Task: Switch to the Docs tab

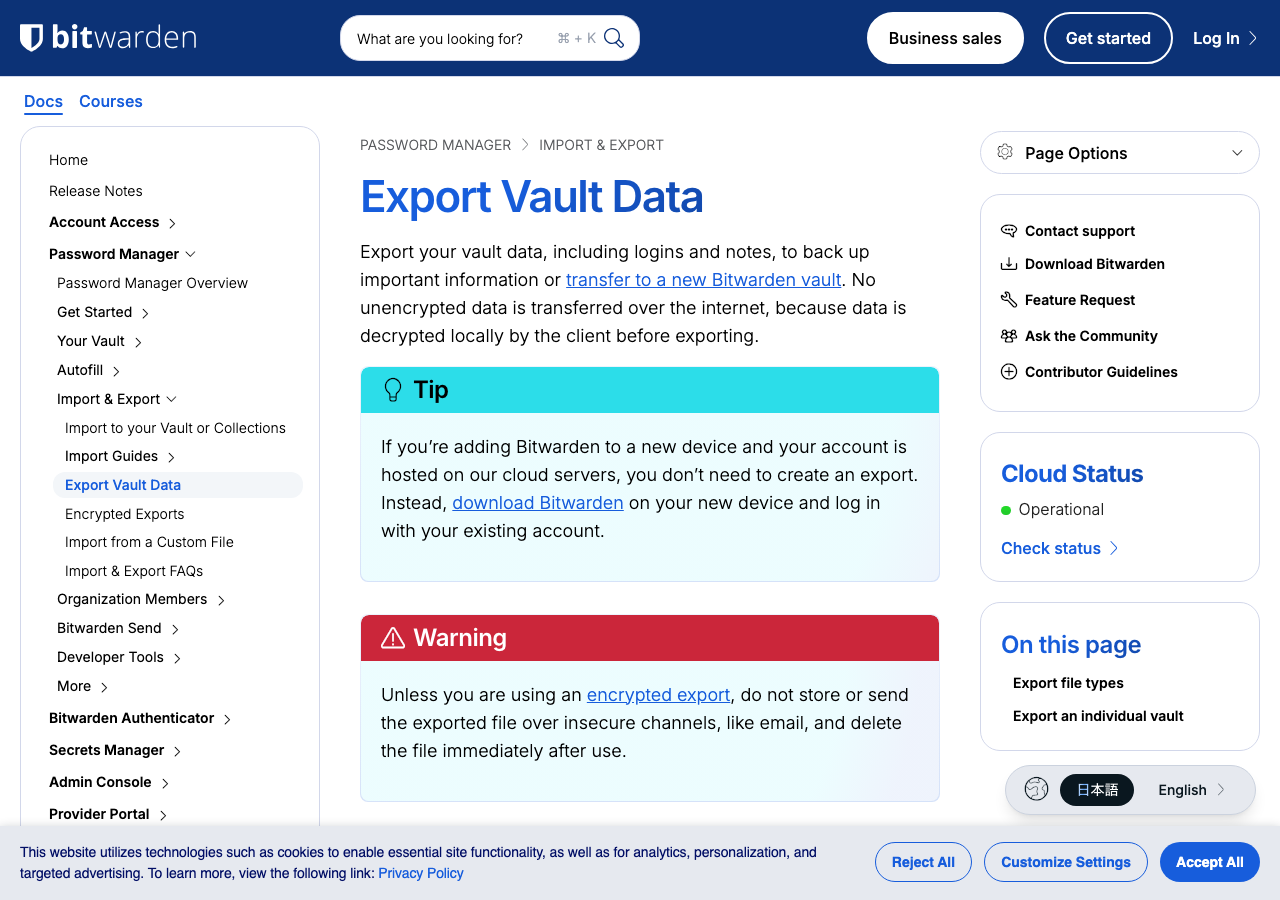Action: tap(43, 102)
